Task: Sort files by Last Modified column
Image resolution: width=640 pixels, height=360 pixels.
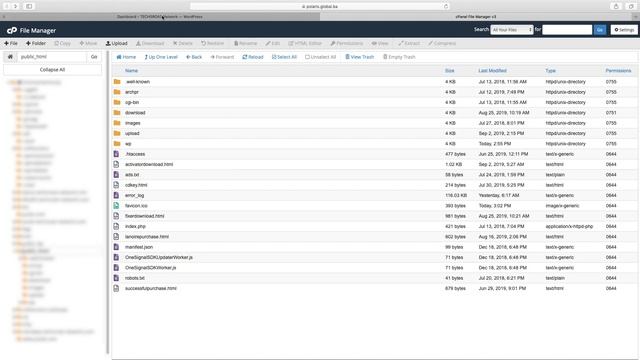Action: [492, 71]
